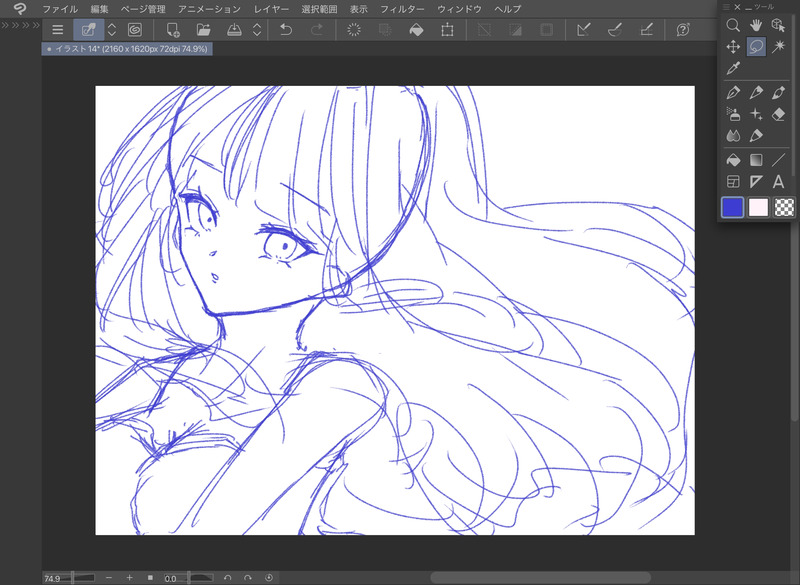Select the Blend droplets tool
800x585 pixels.
(733, 136)
